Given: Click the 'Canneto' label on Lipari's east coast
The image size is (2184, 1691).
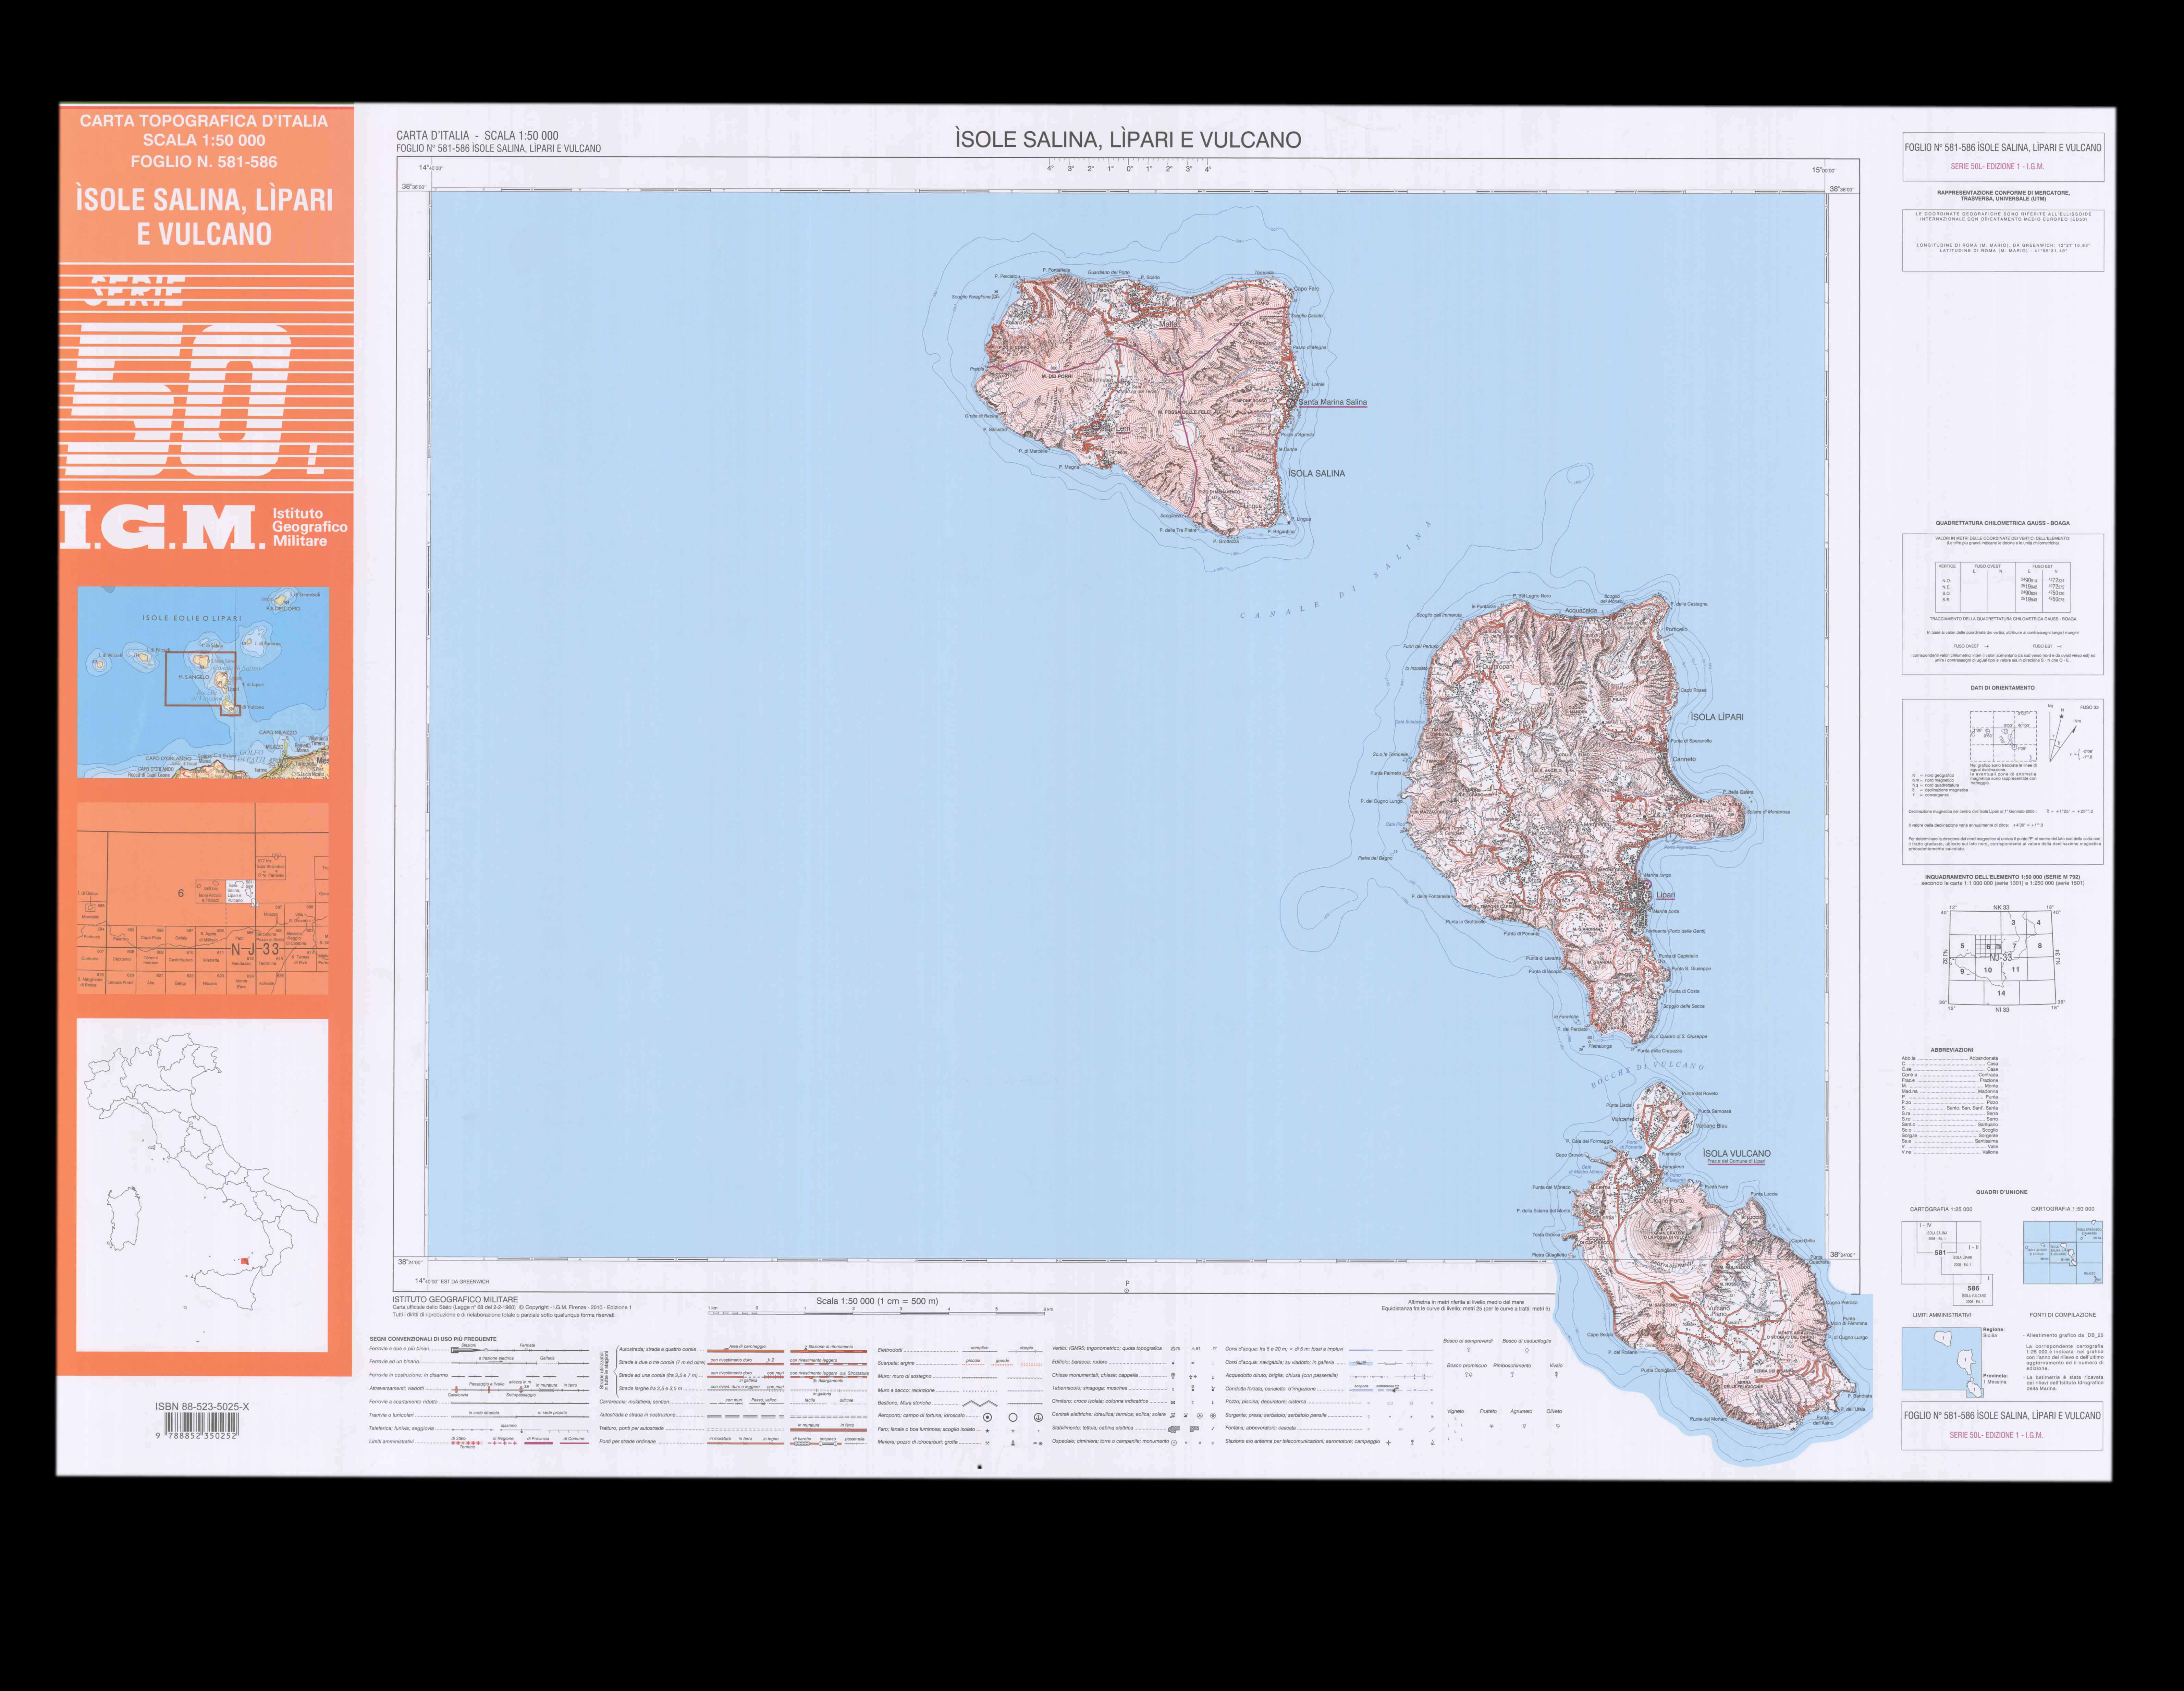Looking at the screenshot, I should [x=1684, y=759].
